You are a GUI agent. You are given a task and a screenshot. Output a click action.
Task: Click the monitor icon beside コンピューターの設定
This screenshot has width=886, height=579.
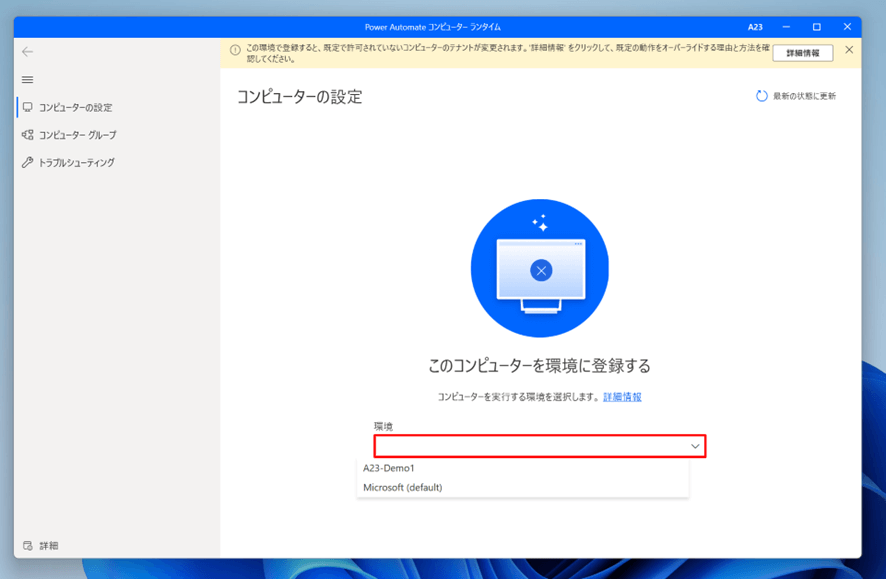(28, 107)
